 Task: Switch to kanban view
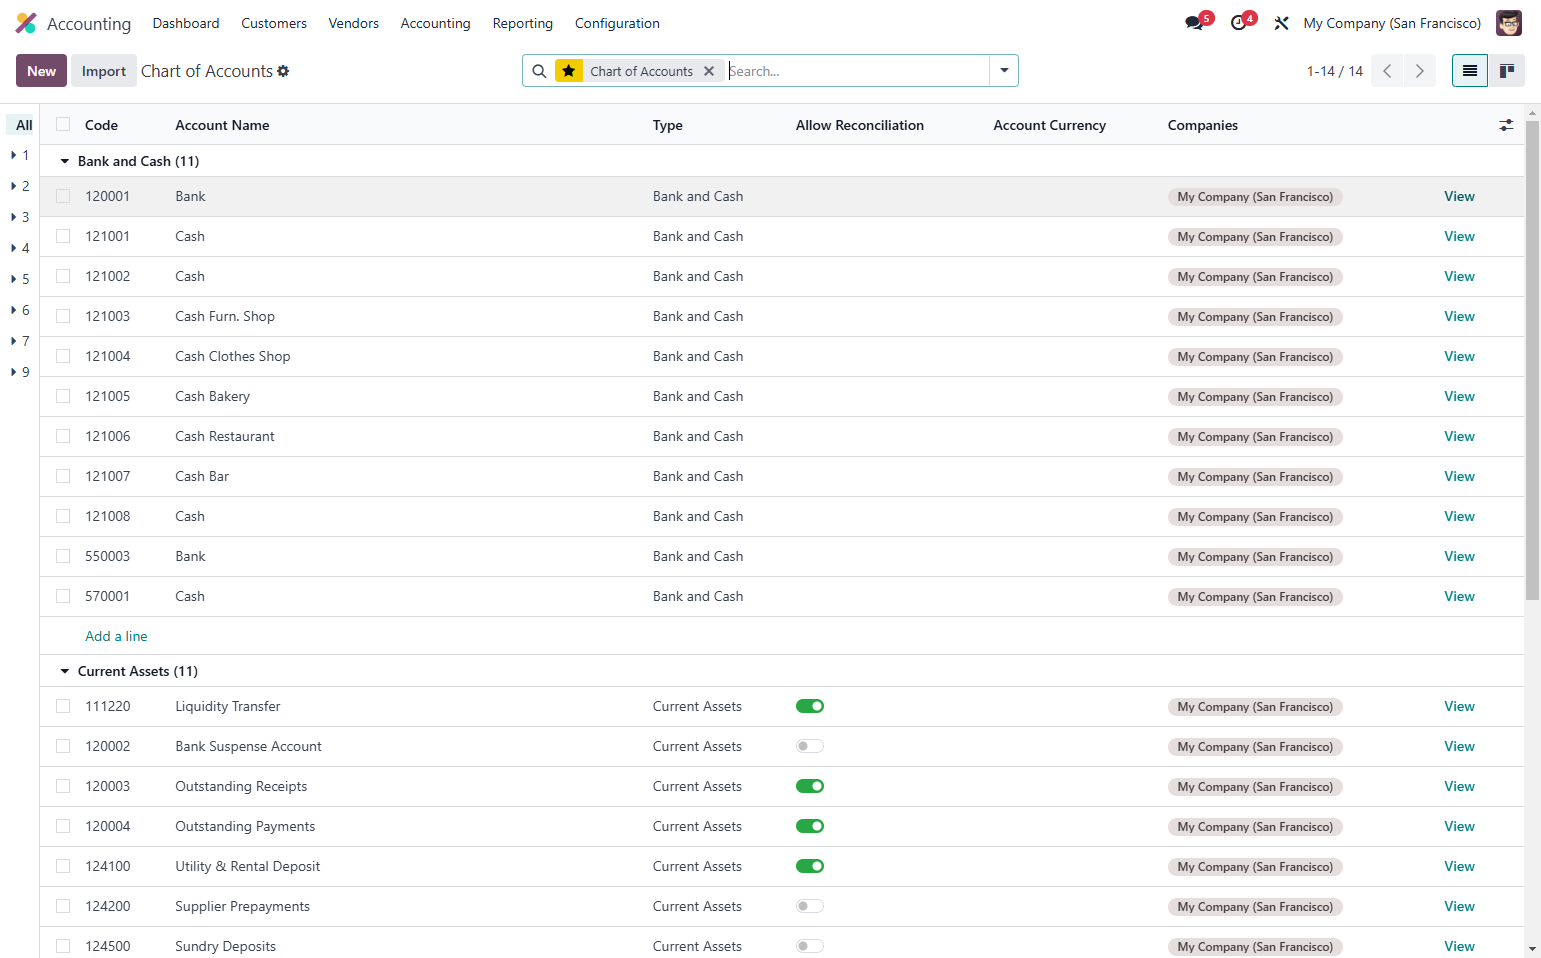pos(1507,71)
